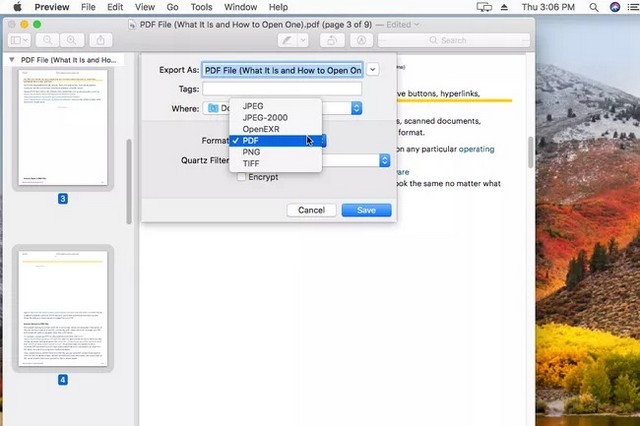This screenshot has width=640, height=426.
Task: Expand the save dialog chevron button
Action: click(x=372, y=69)
